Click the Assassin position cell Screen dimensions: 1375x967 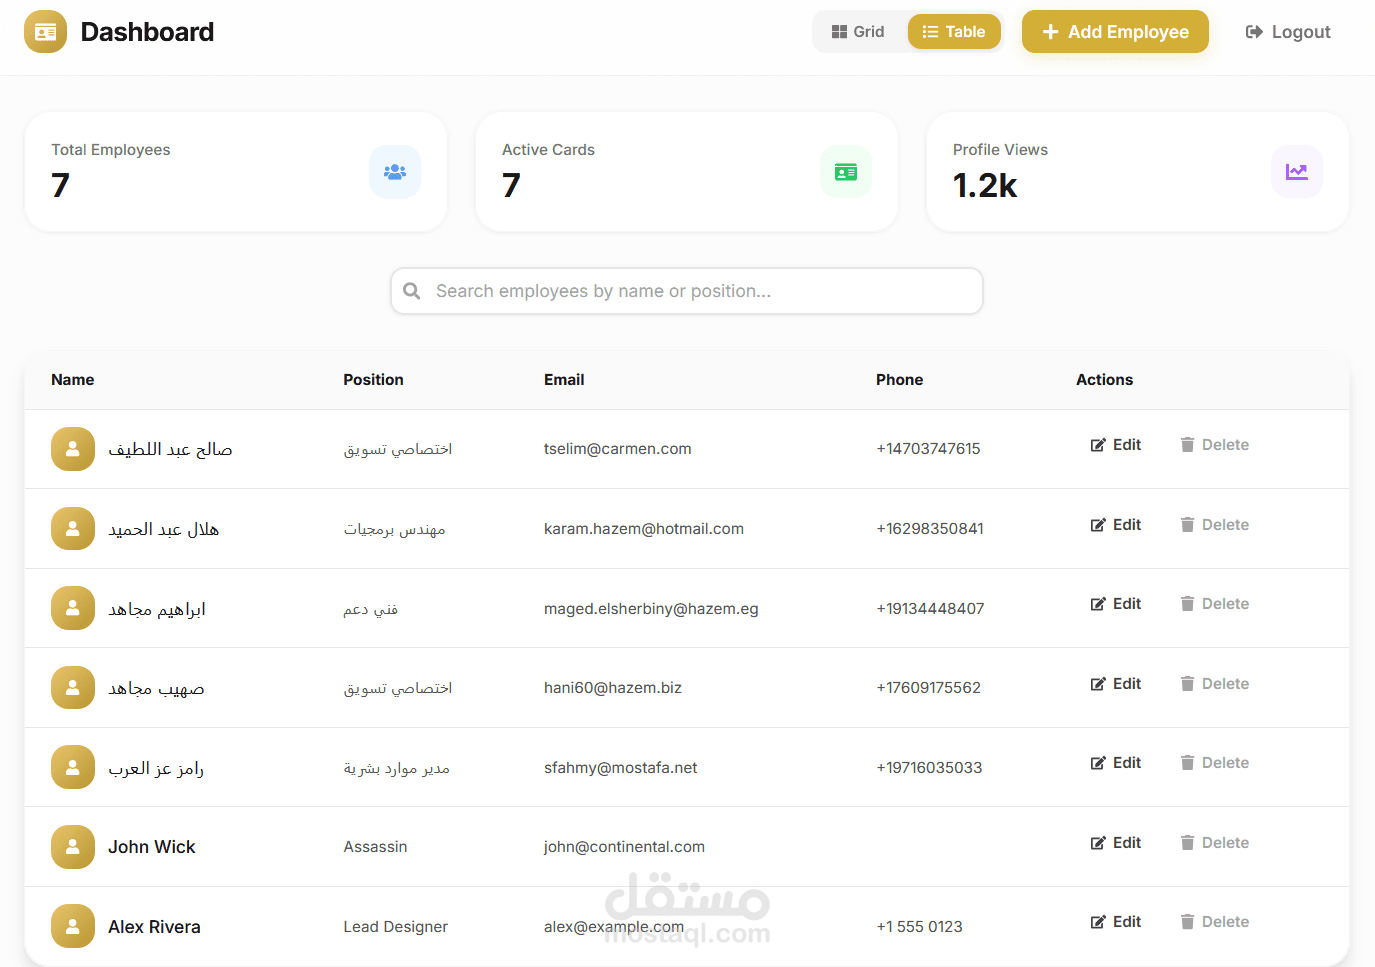click(x=375, y=847)
